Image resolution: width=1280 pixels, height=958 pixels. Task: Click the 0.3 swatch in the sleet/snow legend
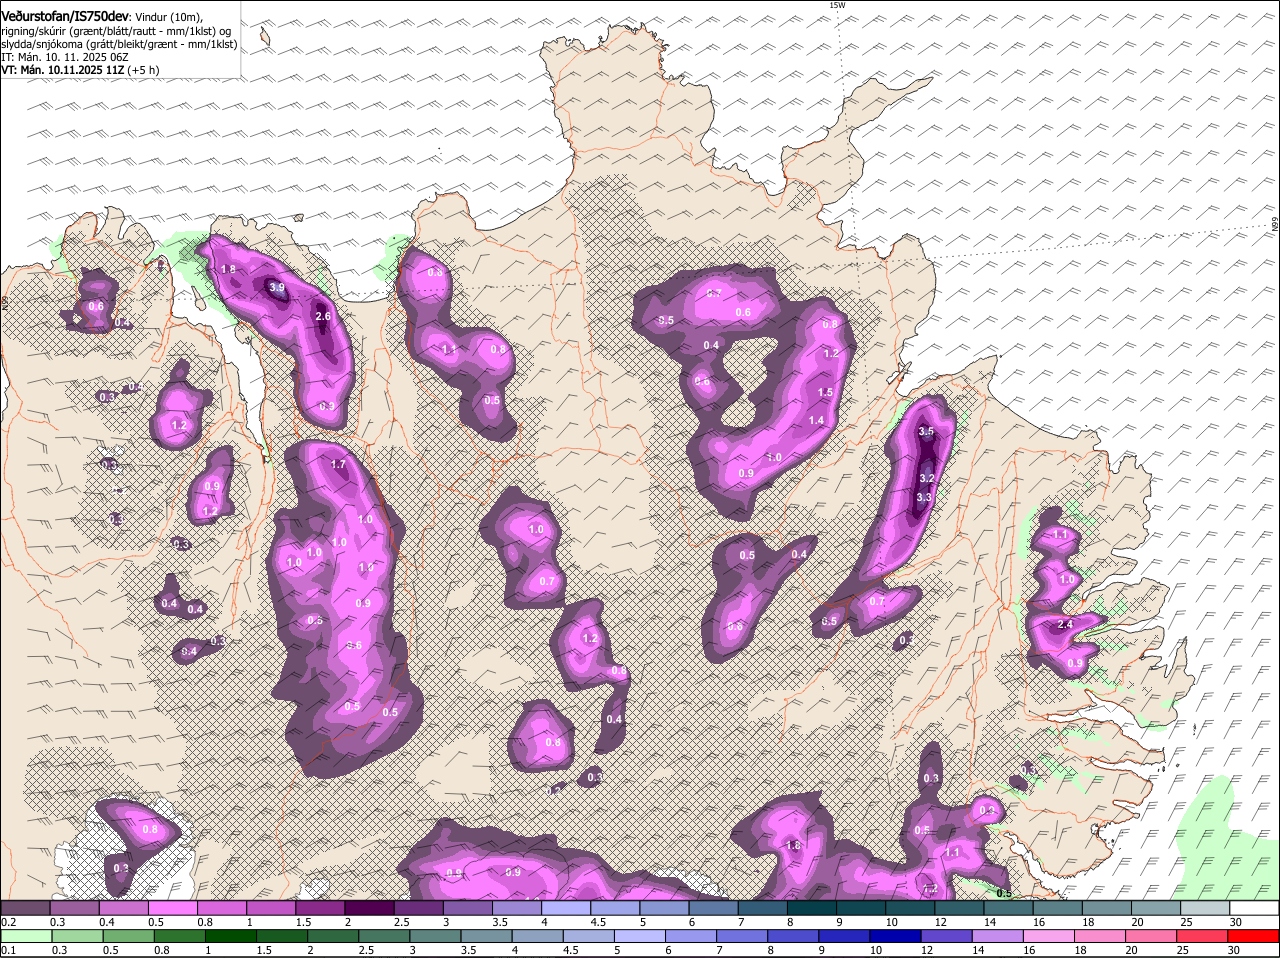[75, 907]
